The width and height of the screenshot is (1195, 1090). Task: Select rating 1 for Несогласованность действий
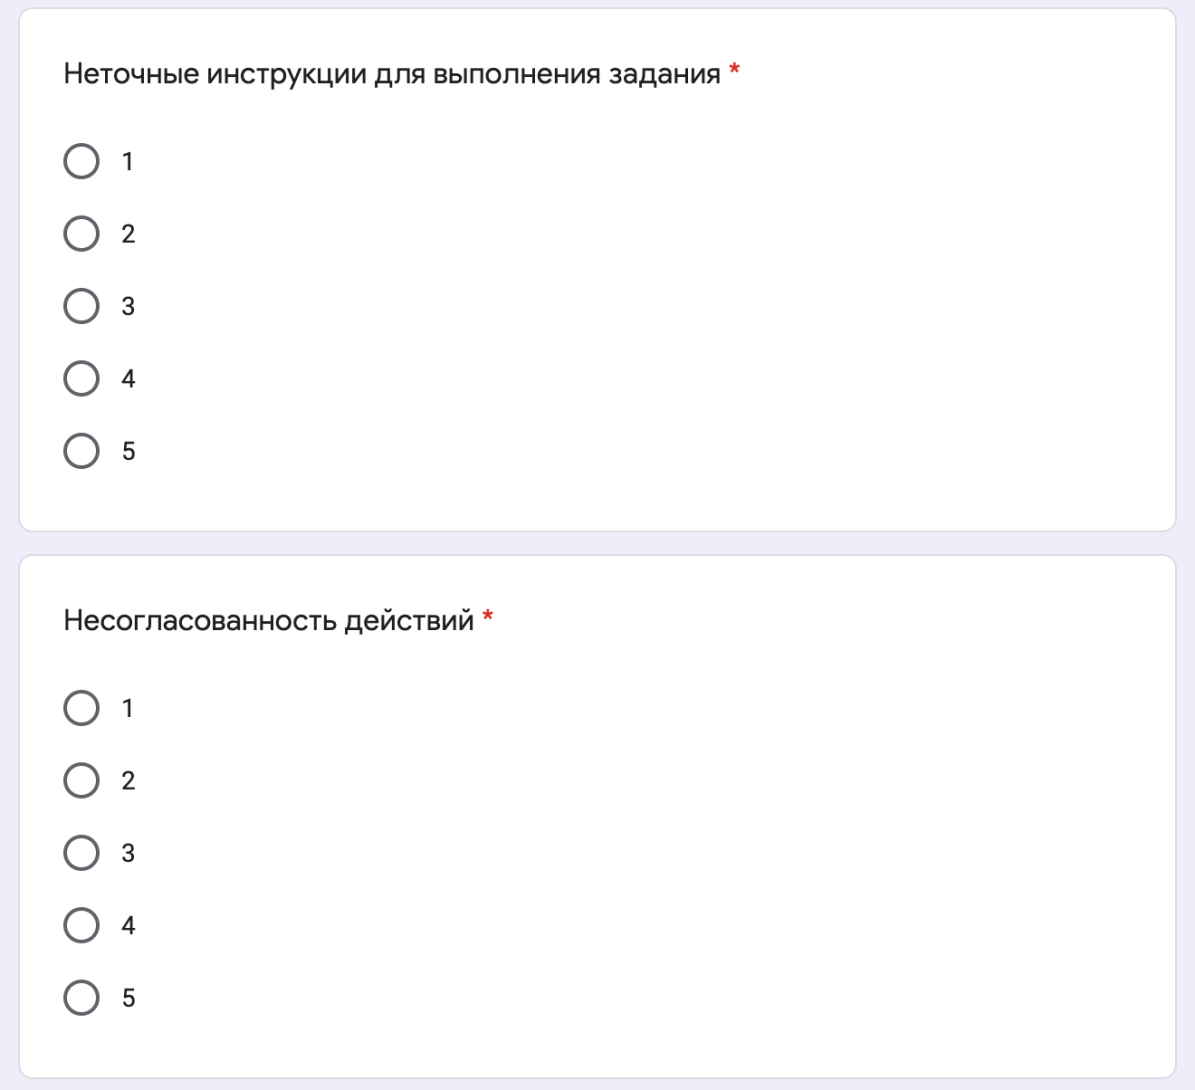coord(82,707)
